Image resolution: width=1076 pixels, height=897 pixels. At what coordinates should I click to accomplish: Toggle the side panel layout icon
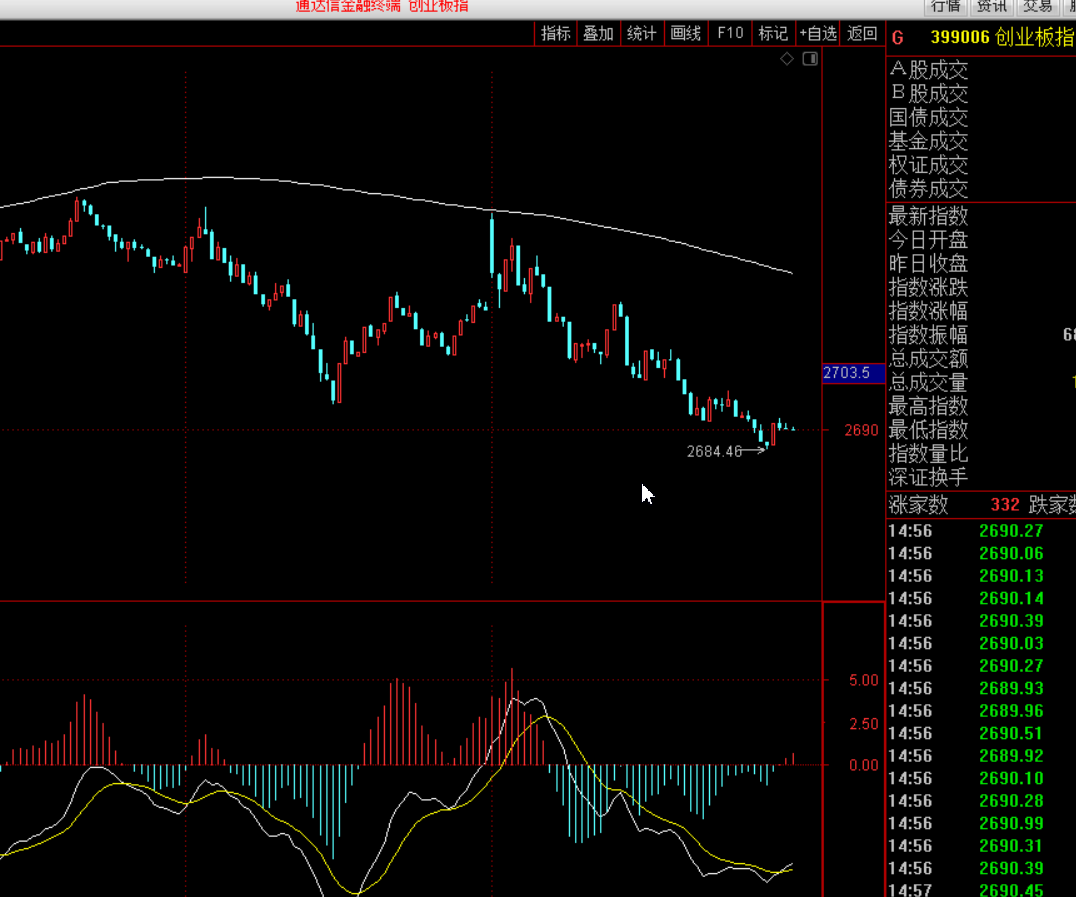(810, 59)
